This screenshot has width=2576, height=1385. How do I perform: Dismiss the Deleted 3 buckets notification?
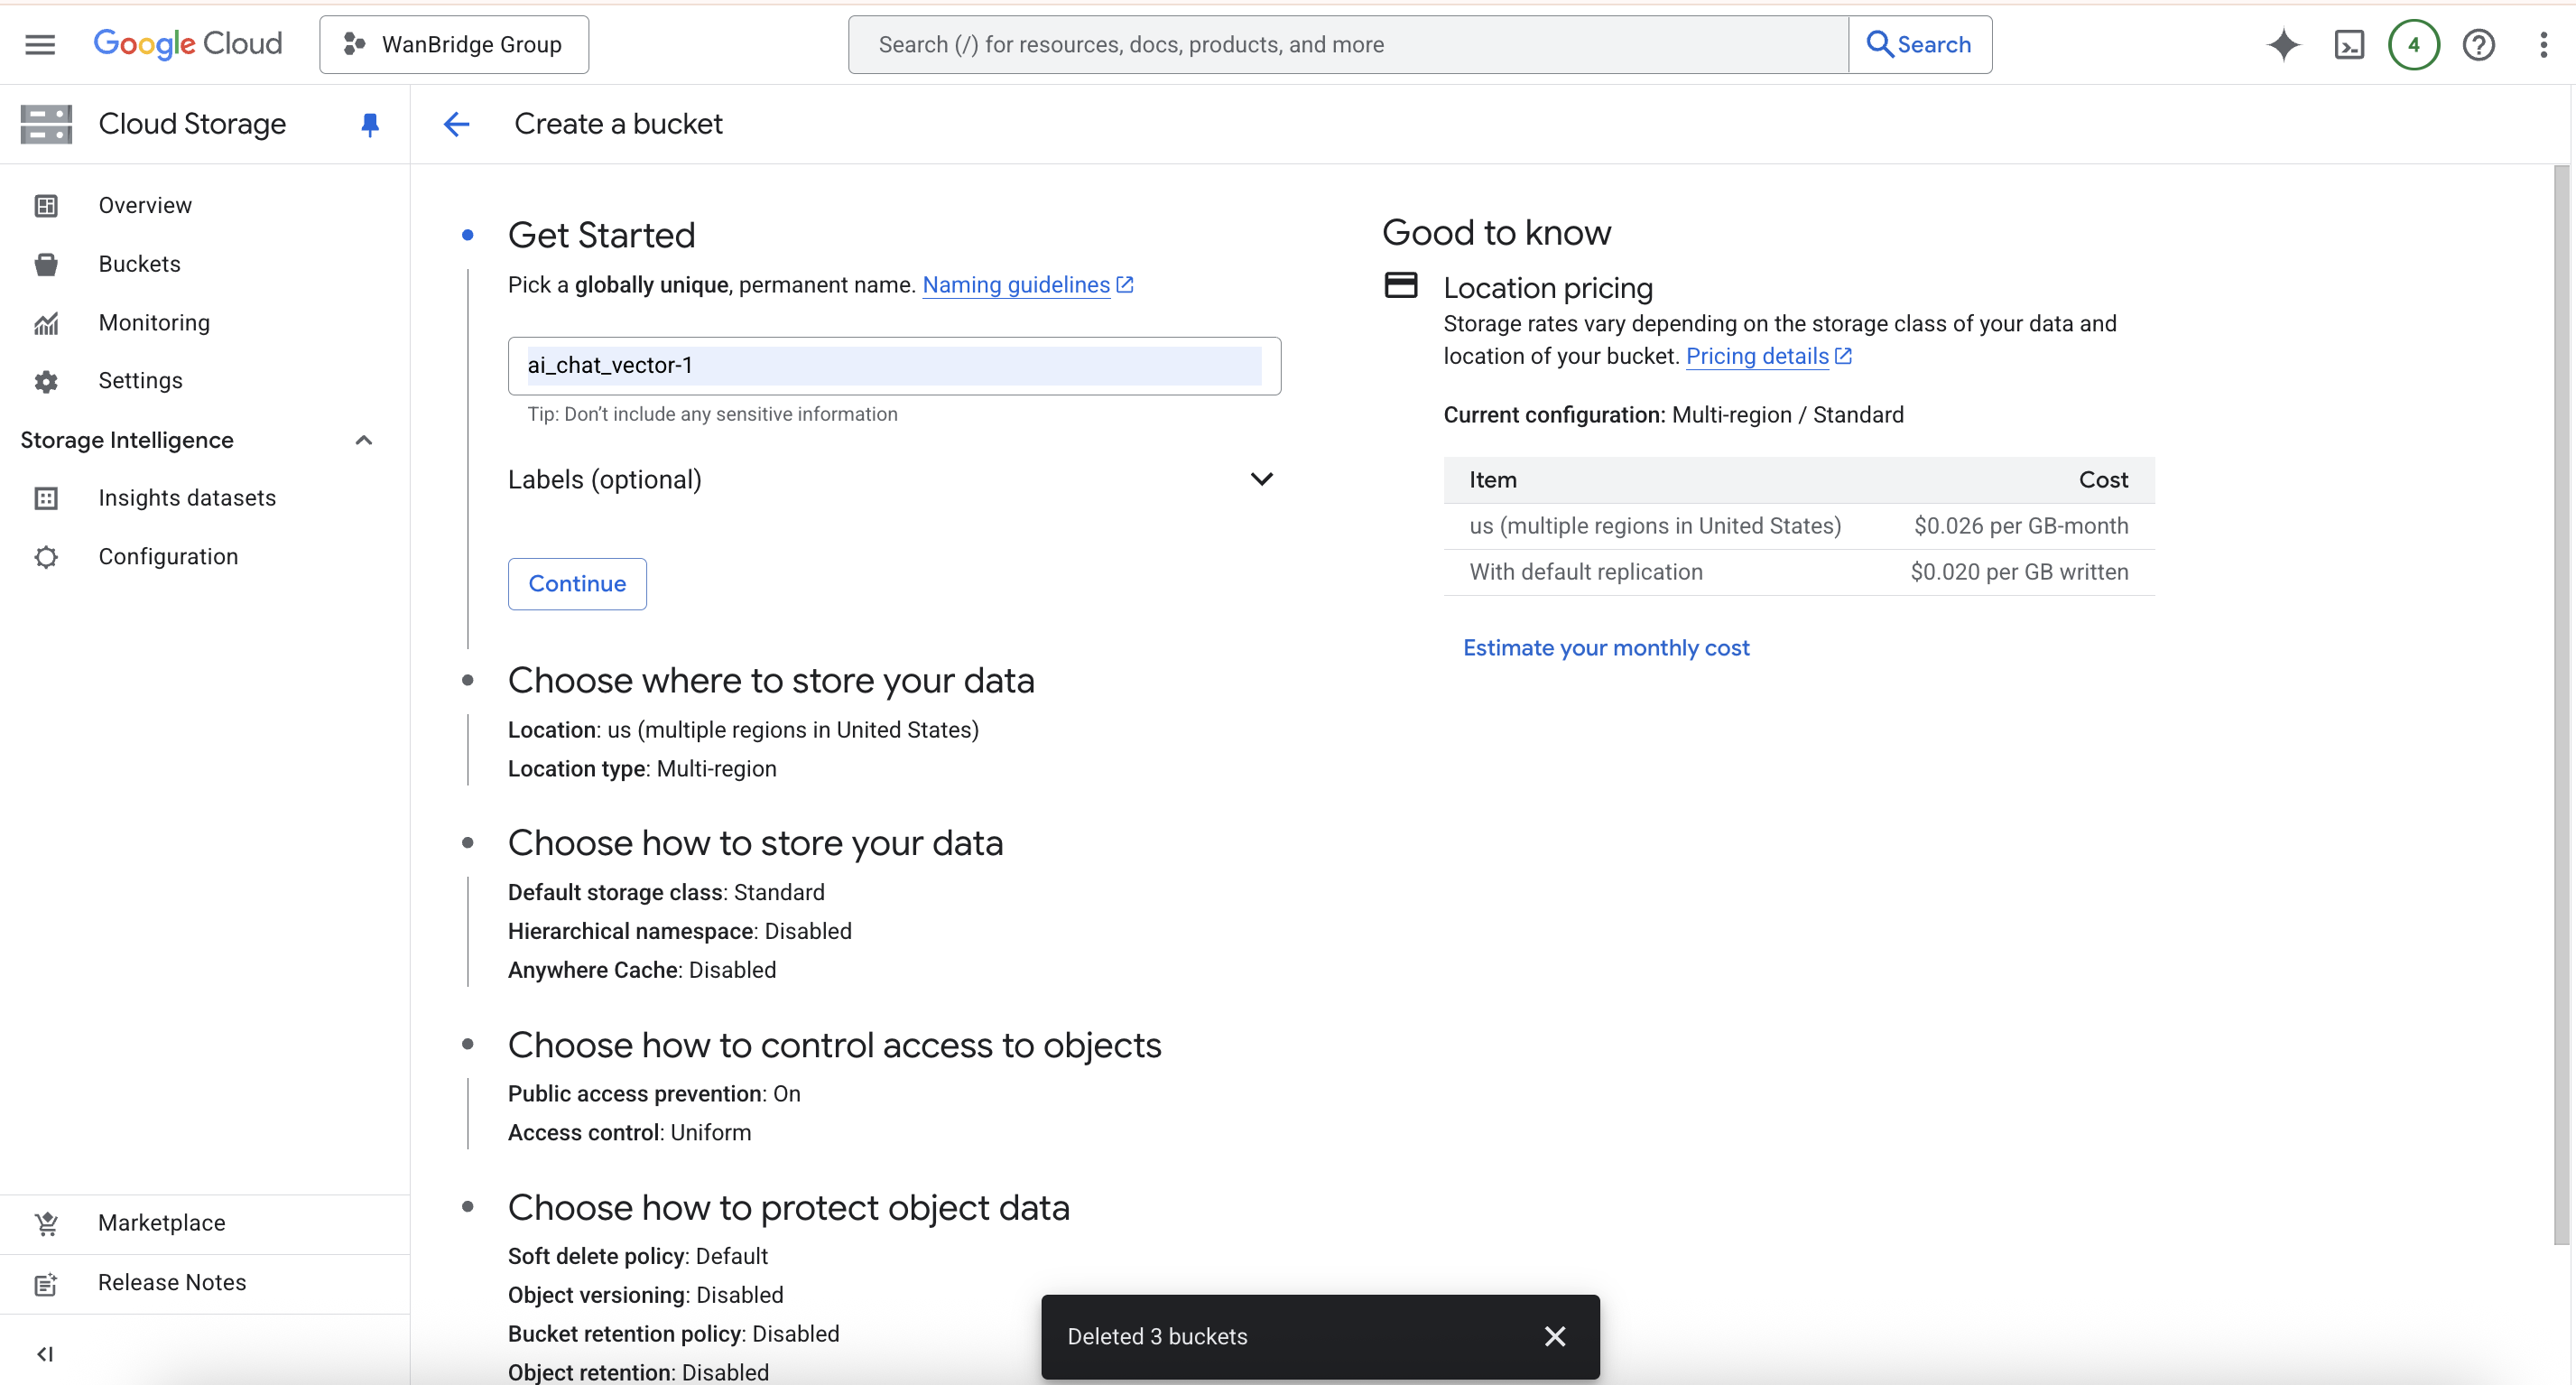[x=1554, y=1336]
